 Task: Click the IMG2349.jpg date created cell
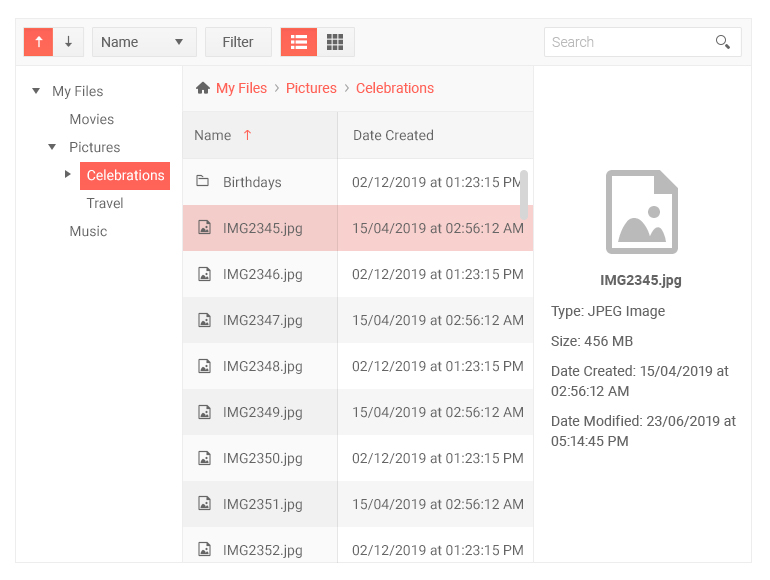[436, 412]
